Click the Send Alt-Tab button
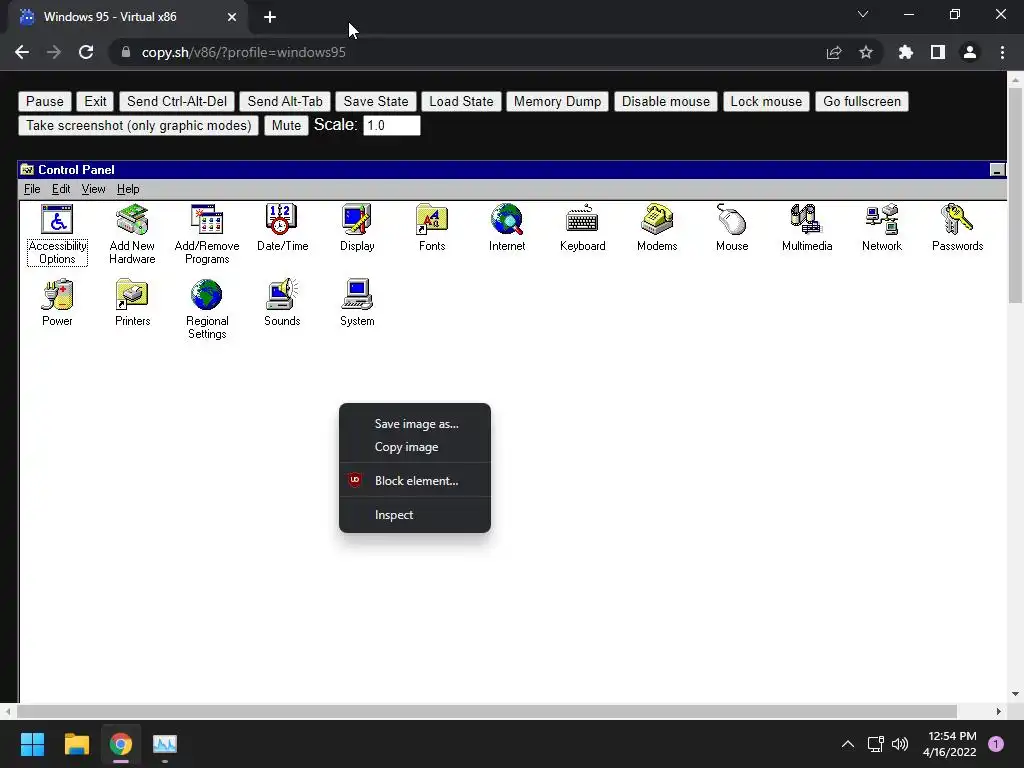This screenshot has height=768, width=1024. [285, 101]
